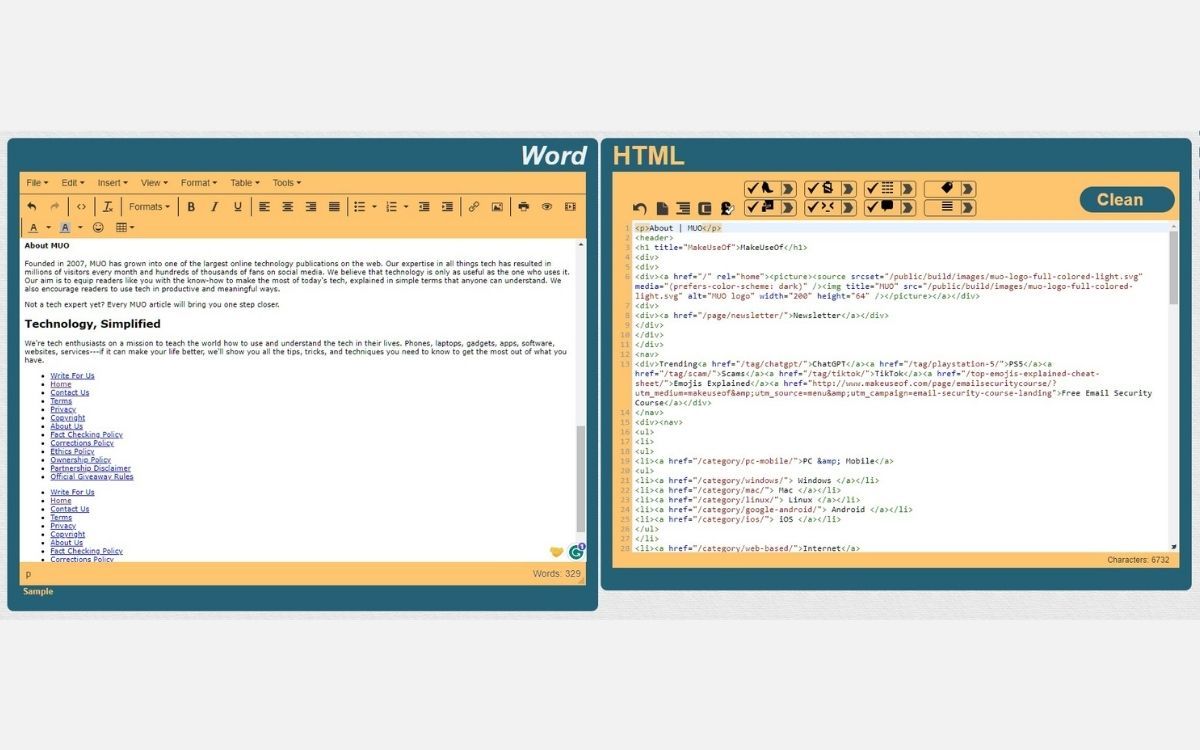Open the Tools menu
Viewport: 1200px width, 750px height.
(286, 183)
